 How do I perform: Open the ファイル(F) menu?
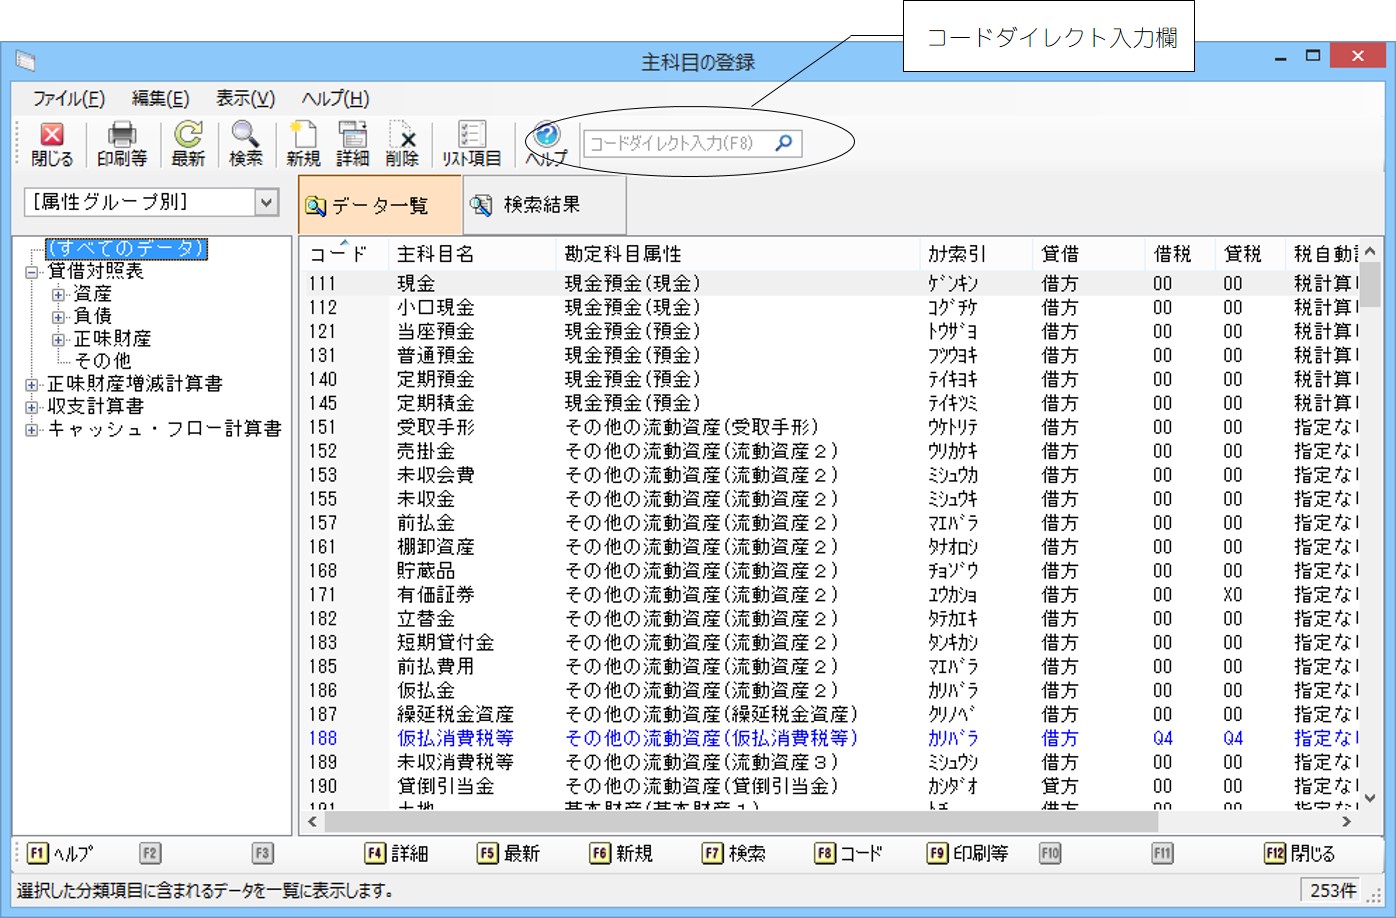tap(68, 98)
